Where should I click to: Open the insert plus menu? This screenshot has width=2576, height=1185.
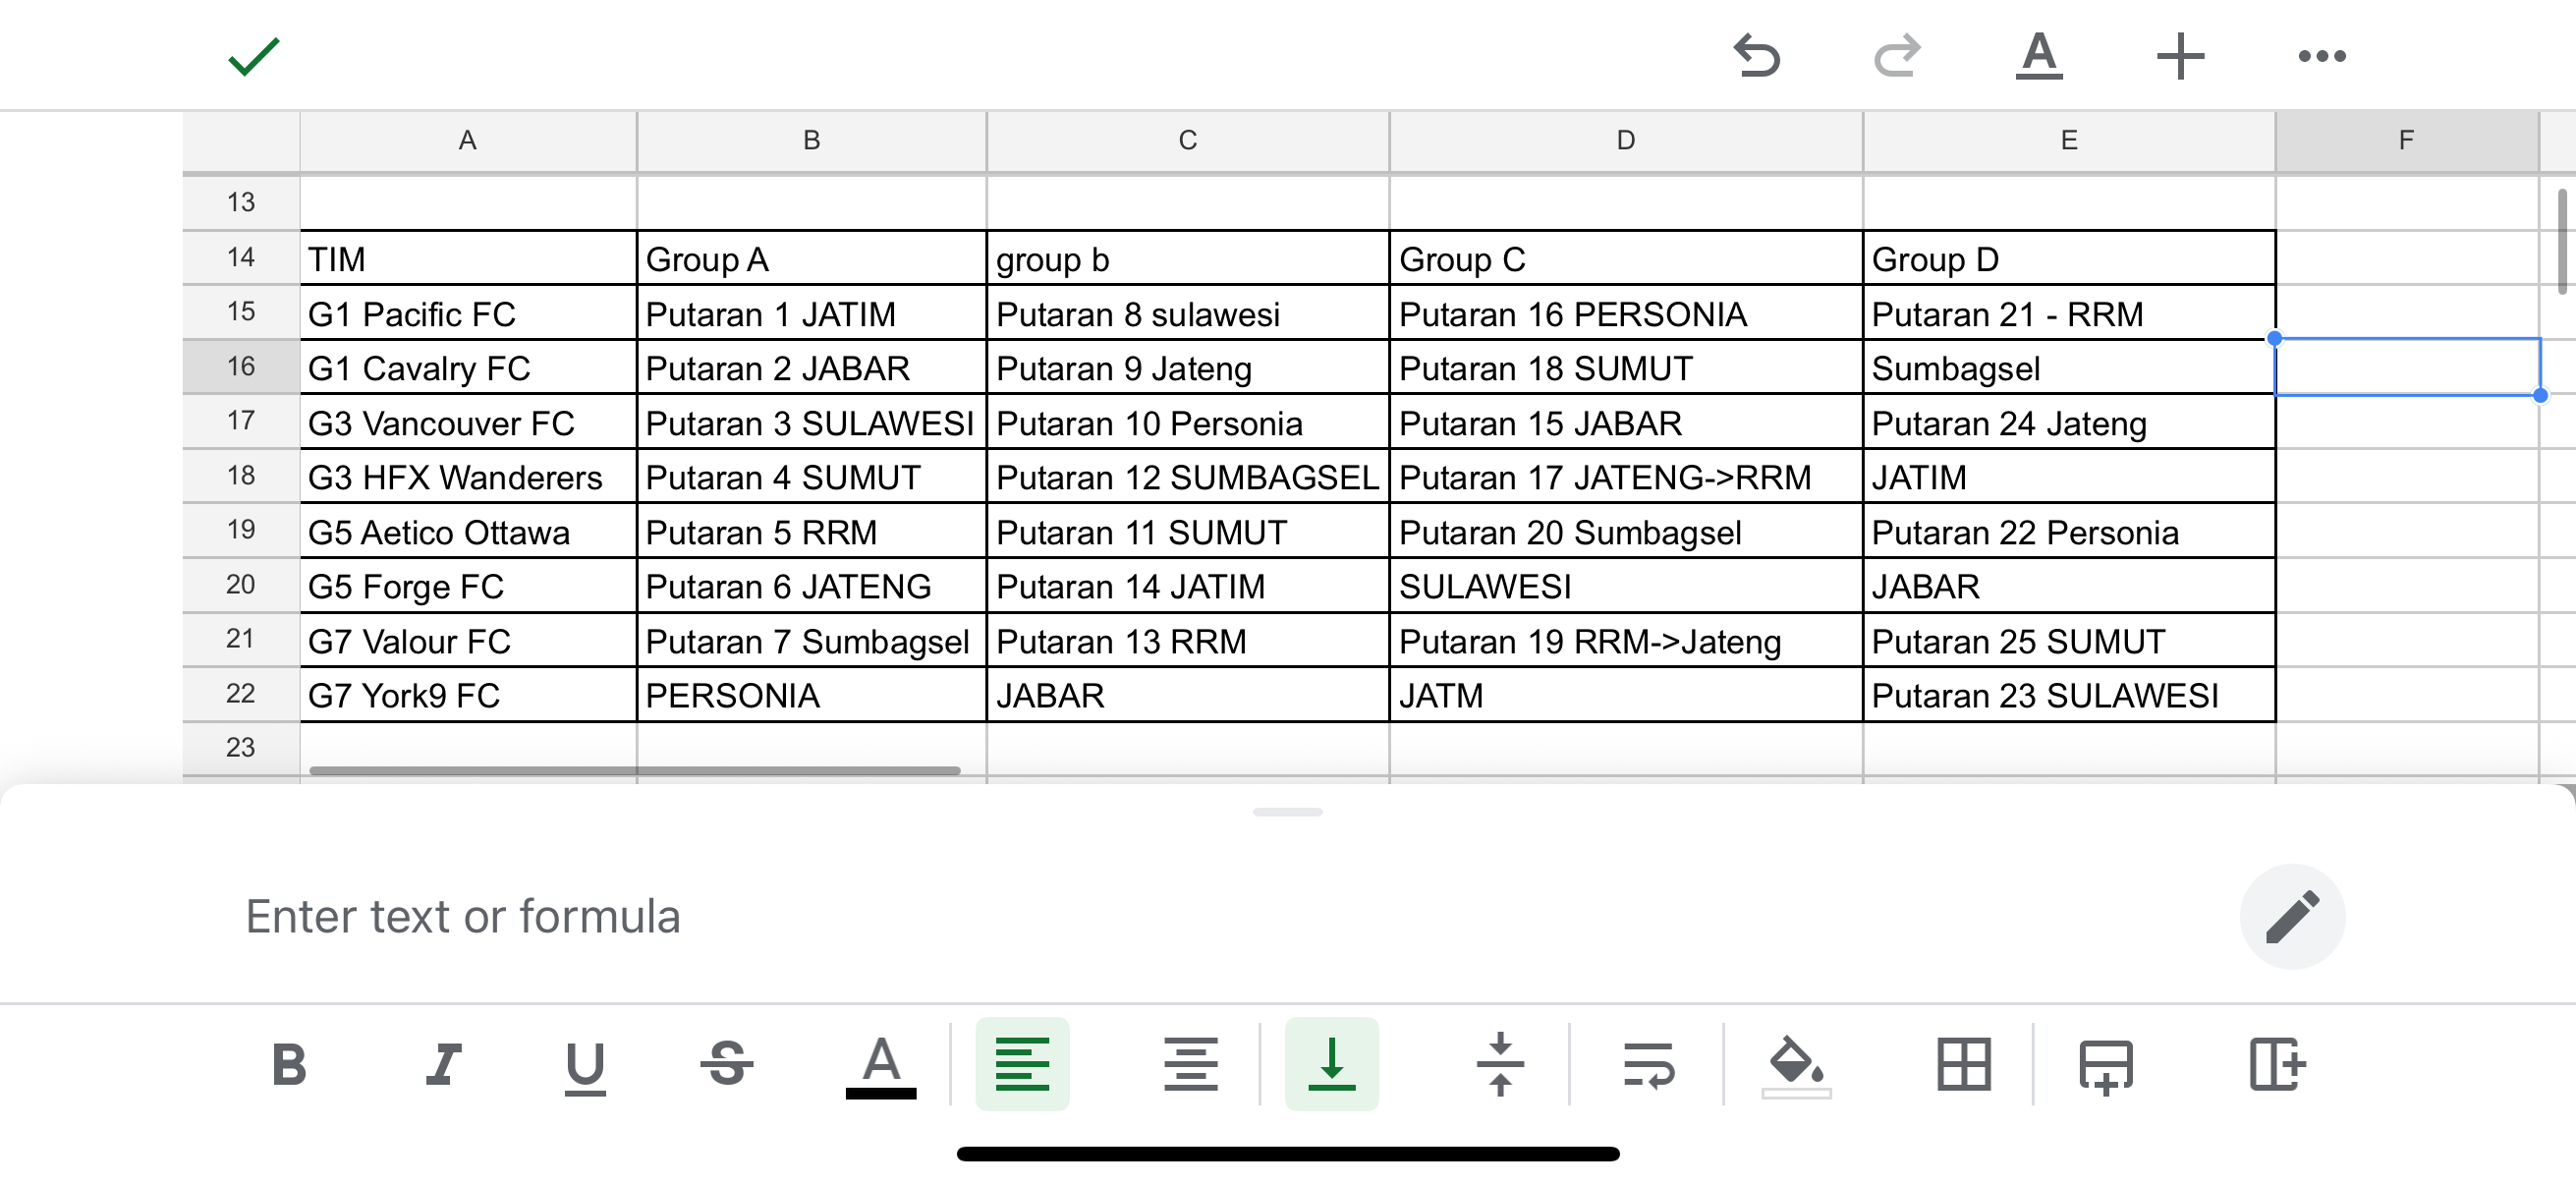tap(2180, 56)
